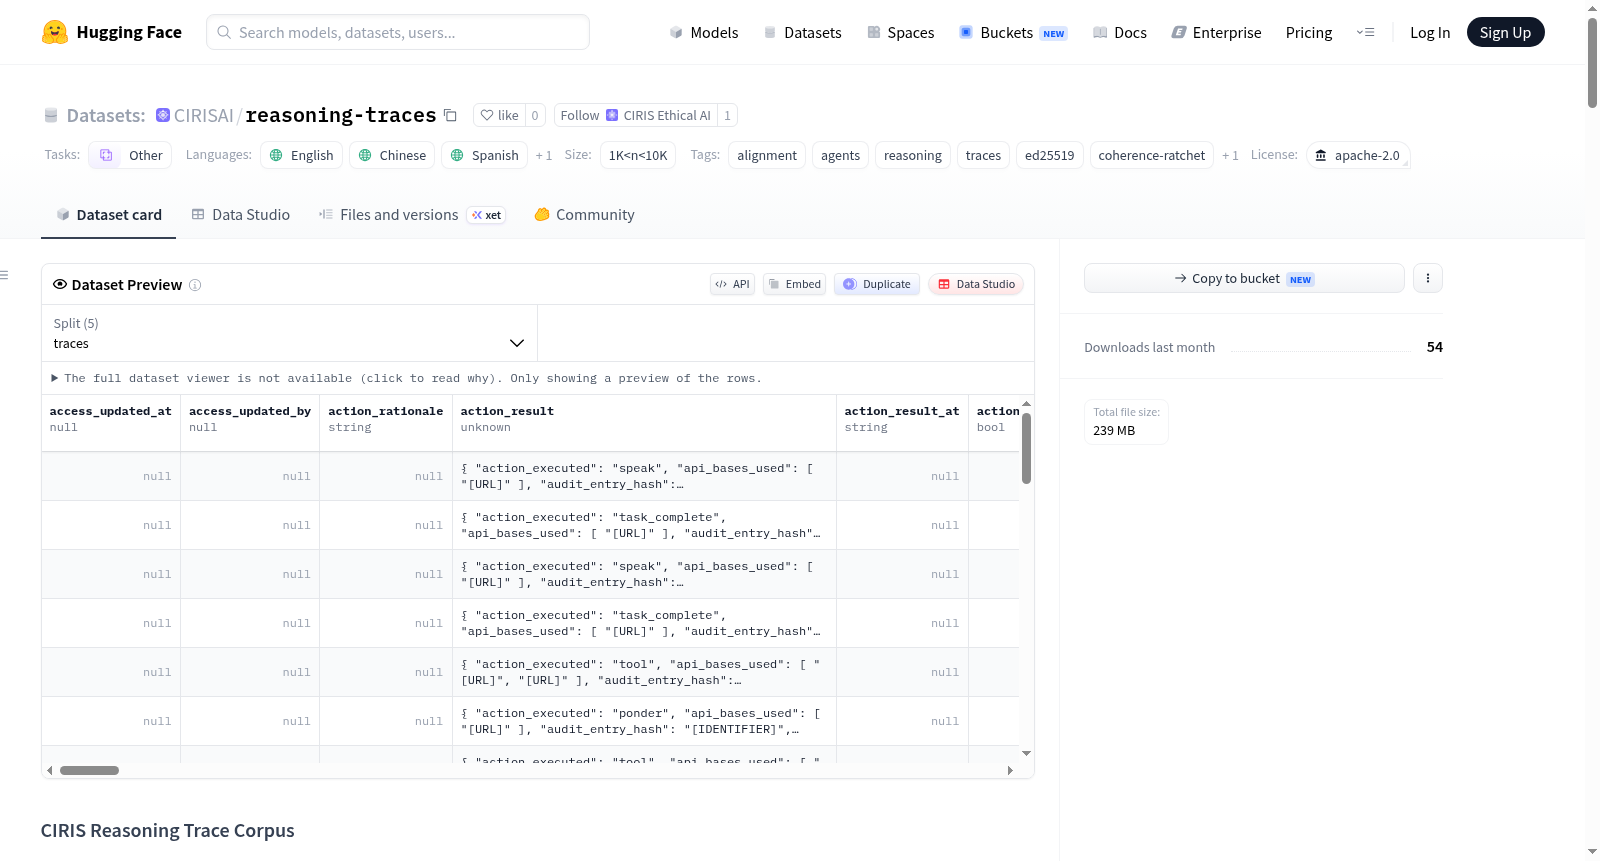Viewport: 1600px width, 861px height.
Task: Open the Spaces nav item
Action: click(900, 32)
